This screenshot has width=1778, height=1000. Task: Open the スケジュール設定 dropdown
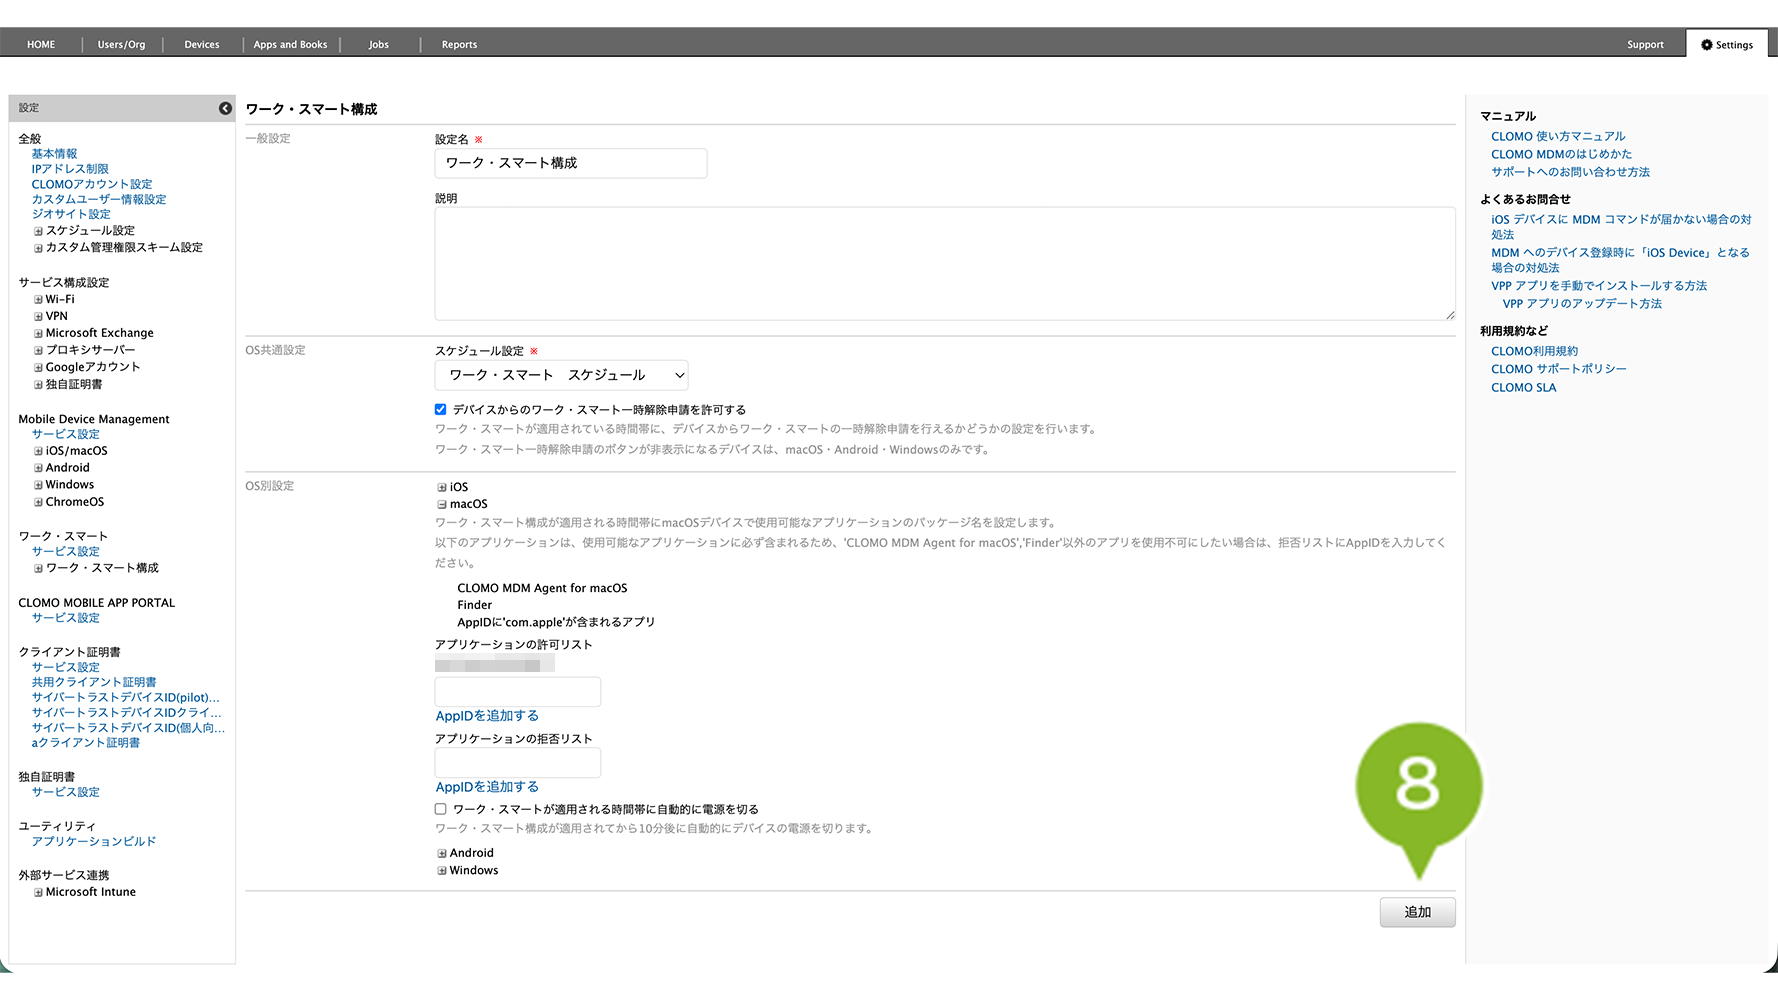[561, 375]
